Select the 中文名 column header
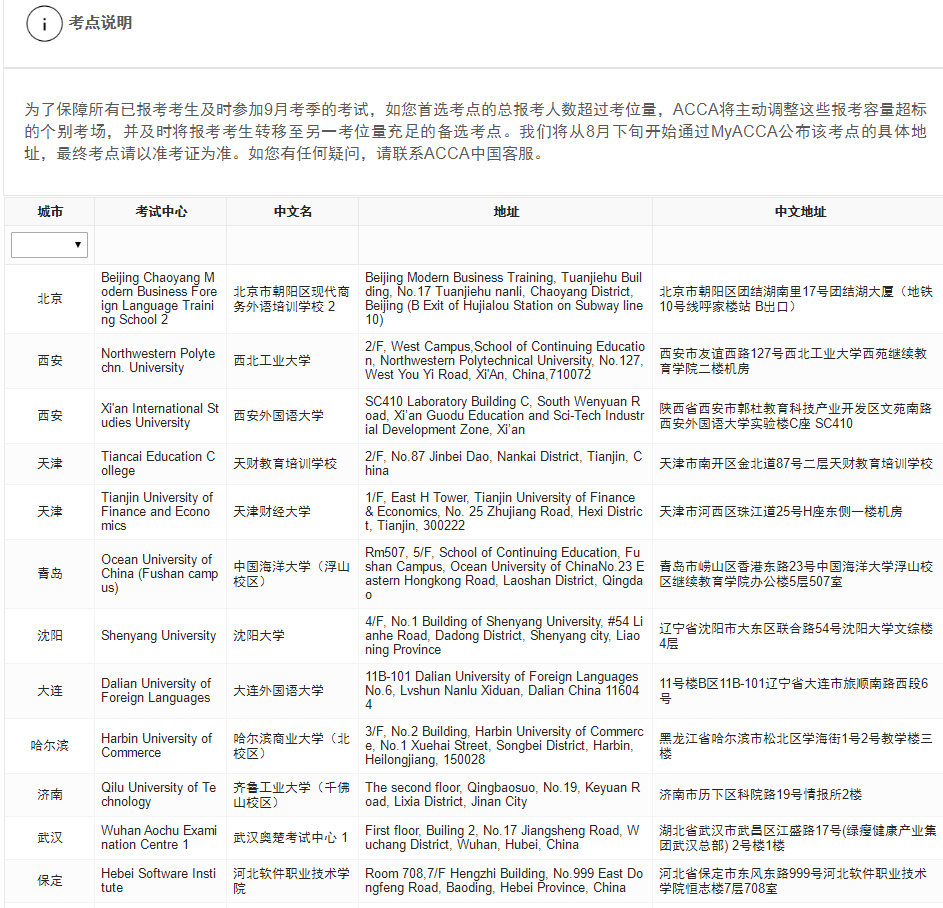943x908 pixels. [x=293, y=212]
